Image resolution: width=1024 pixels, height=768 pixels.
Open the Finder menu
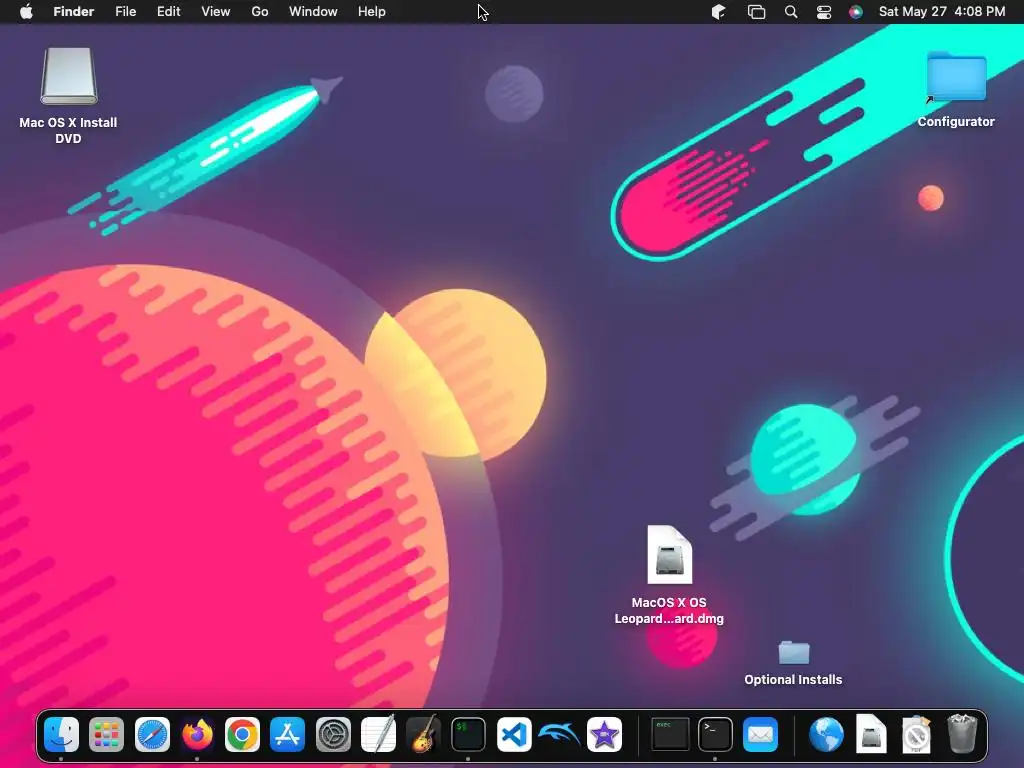74,12
